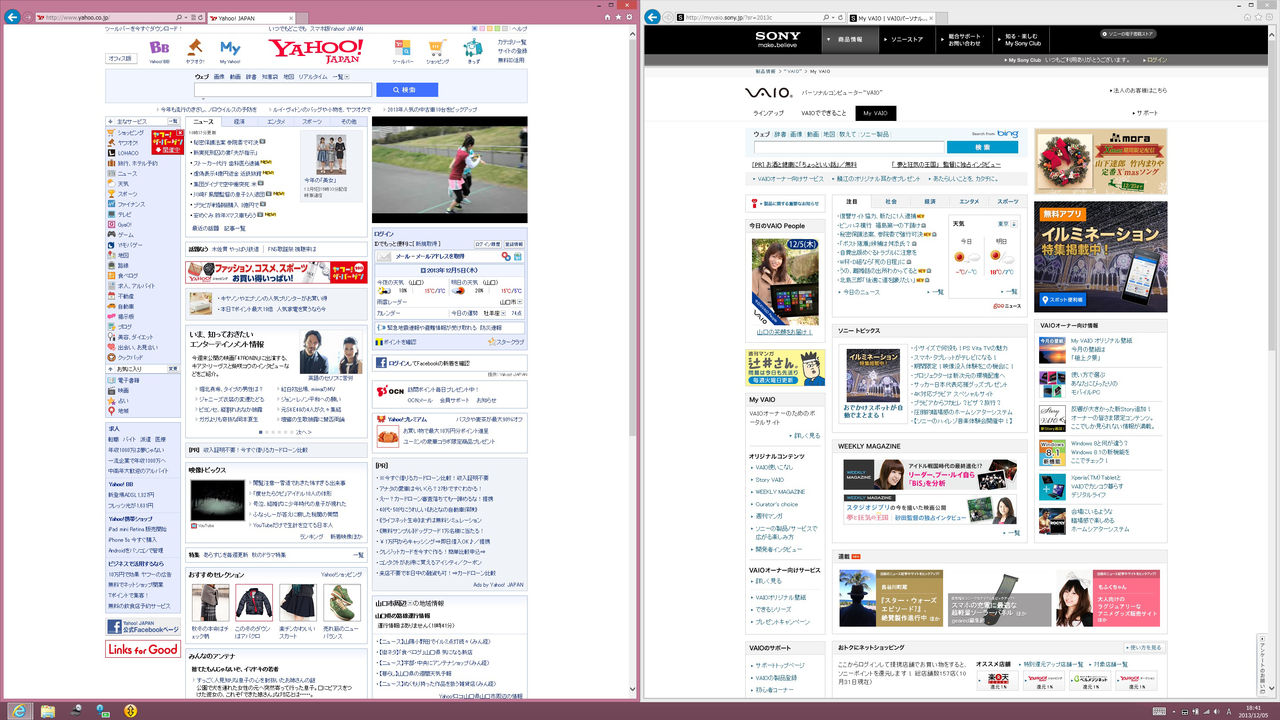Viewport: 1280px width, 720px height.
Task: Expand the 商品情報 menu on Sony header
Action: pos(850,39)
